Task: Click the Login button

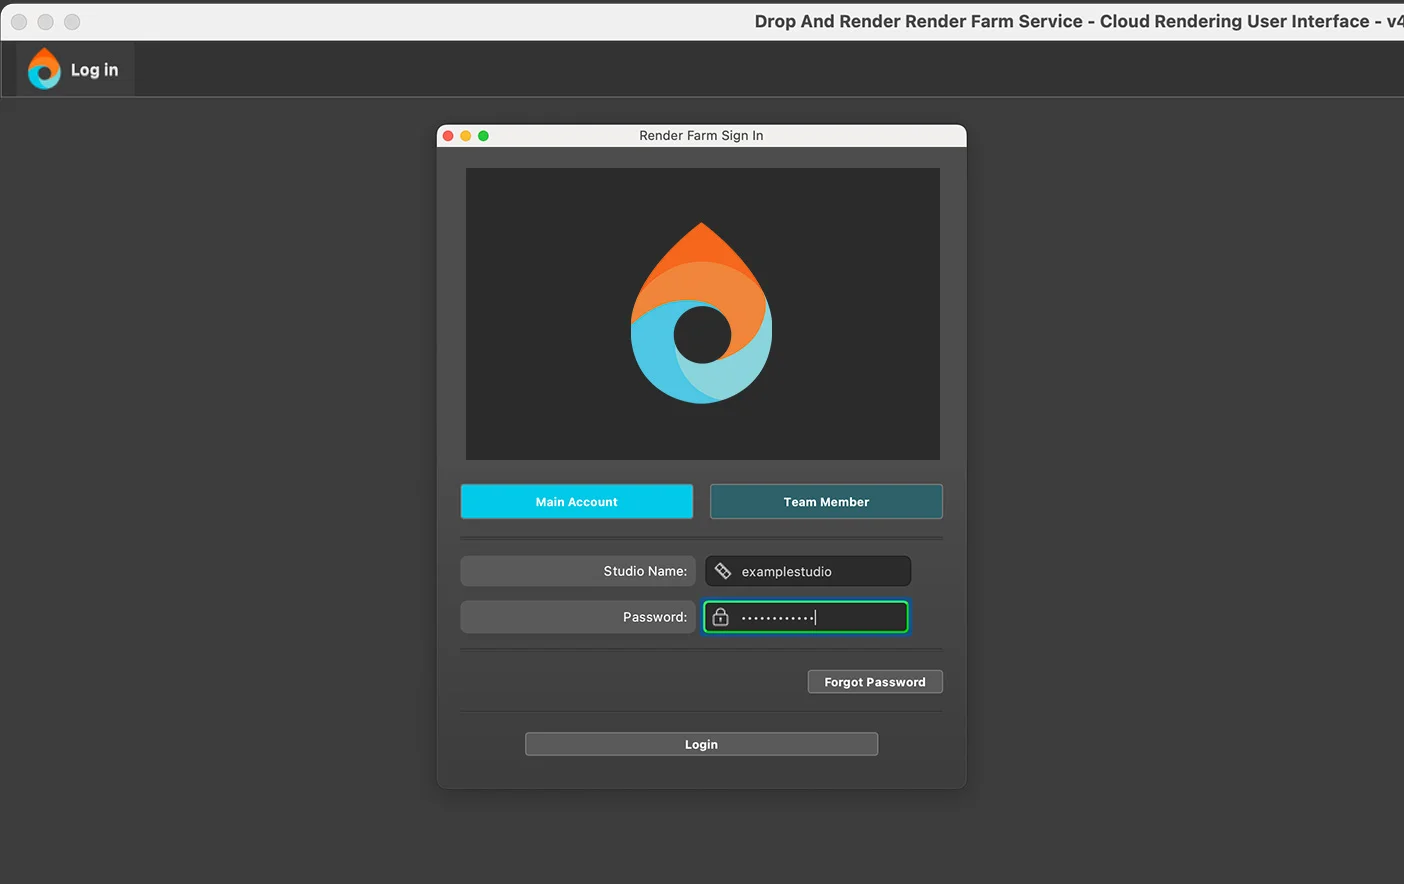Action: tap(701, 744)
